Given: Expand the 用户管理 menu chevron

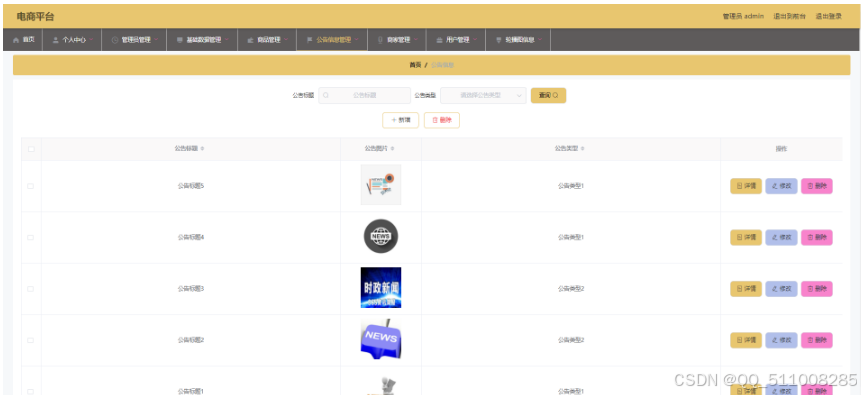Looking at the screenshot, I should pyautogui.click(x=475, y=40).
